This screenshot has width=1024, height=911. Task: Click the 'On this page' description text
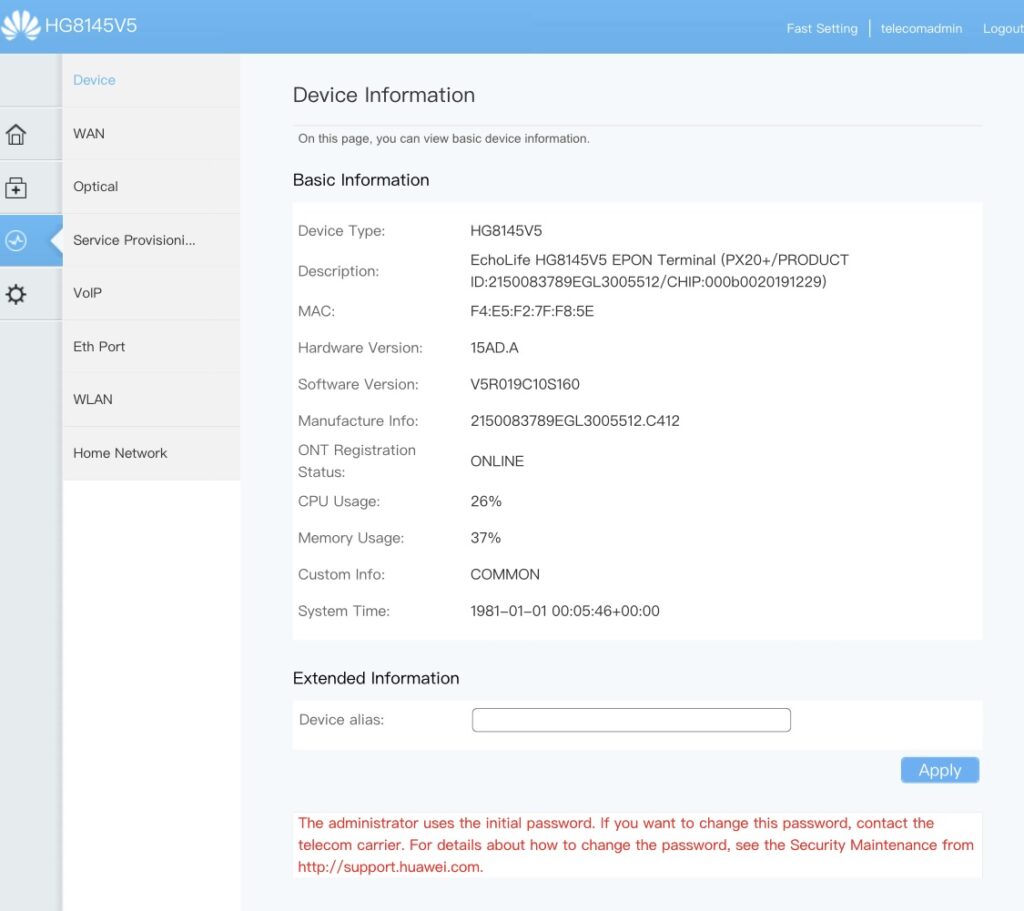(443, 138)
